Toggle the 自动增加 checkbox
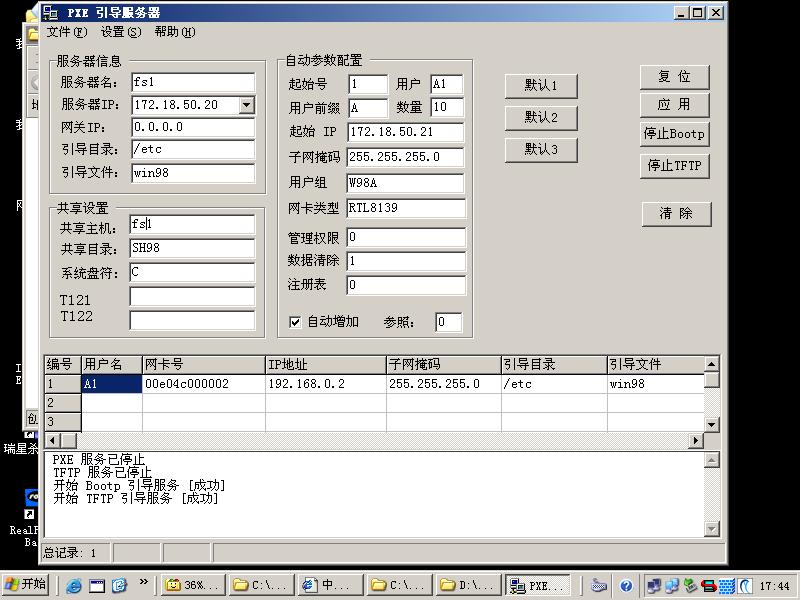800x600 pixels. click(x=295, y=322)
